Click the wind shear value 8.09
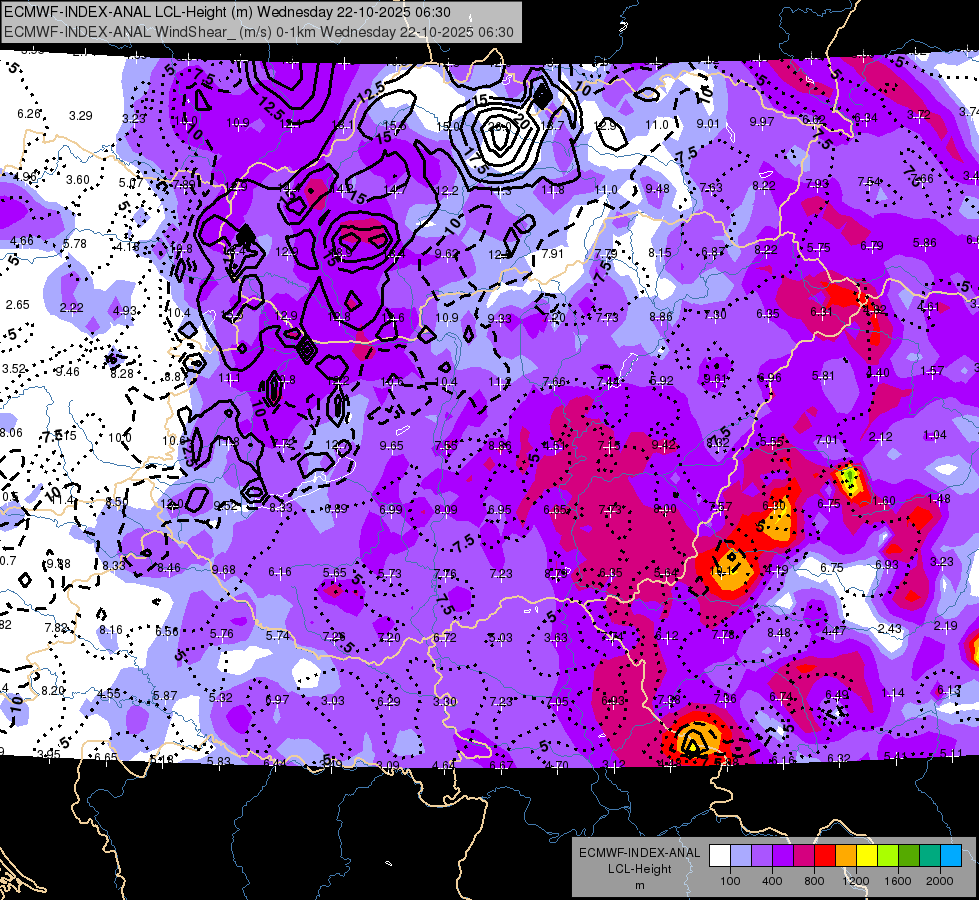This screenshot has height=900, width=979. click(x=446, y=510)
